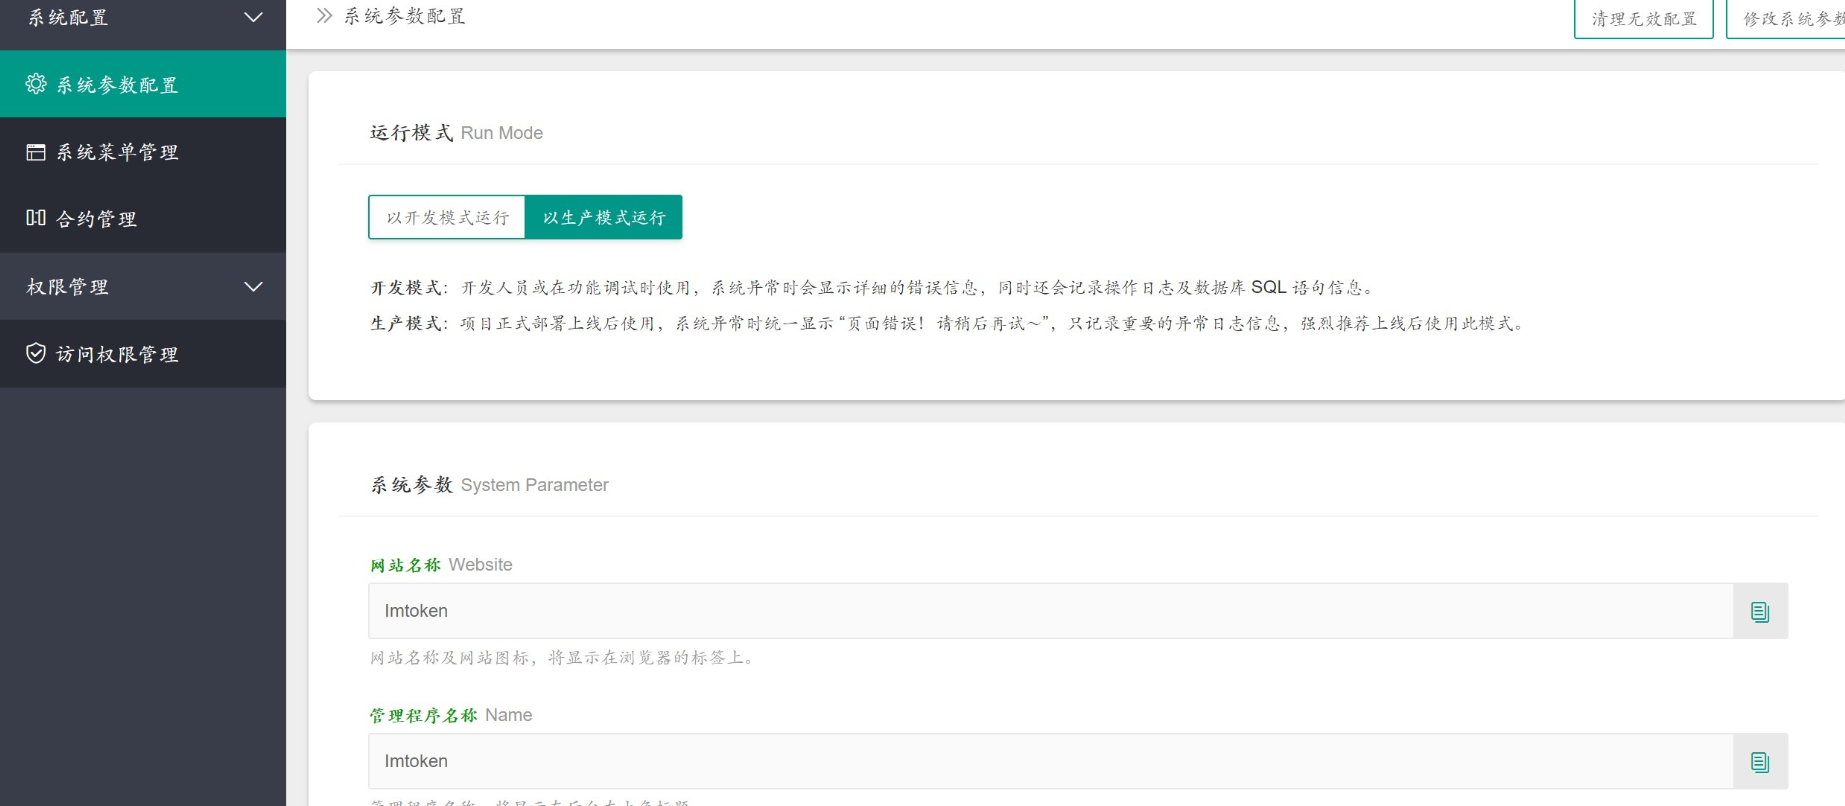The height and width of the screenshot is (806, 1845).
Task: Collapse the 权限管理 section chevron
Action: pos(254,287)
